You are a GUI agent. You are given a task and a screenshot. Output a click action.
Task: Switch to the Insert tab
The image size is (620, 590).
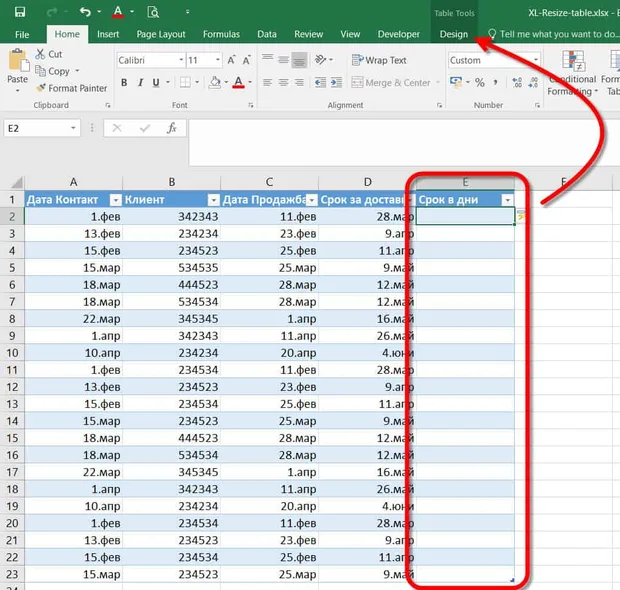[x=108, y=34]
